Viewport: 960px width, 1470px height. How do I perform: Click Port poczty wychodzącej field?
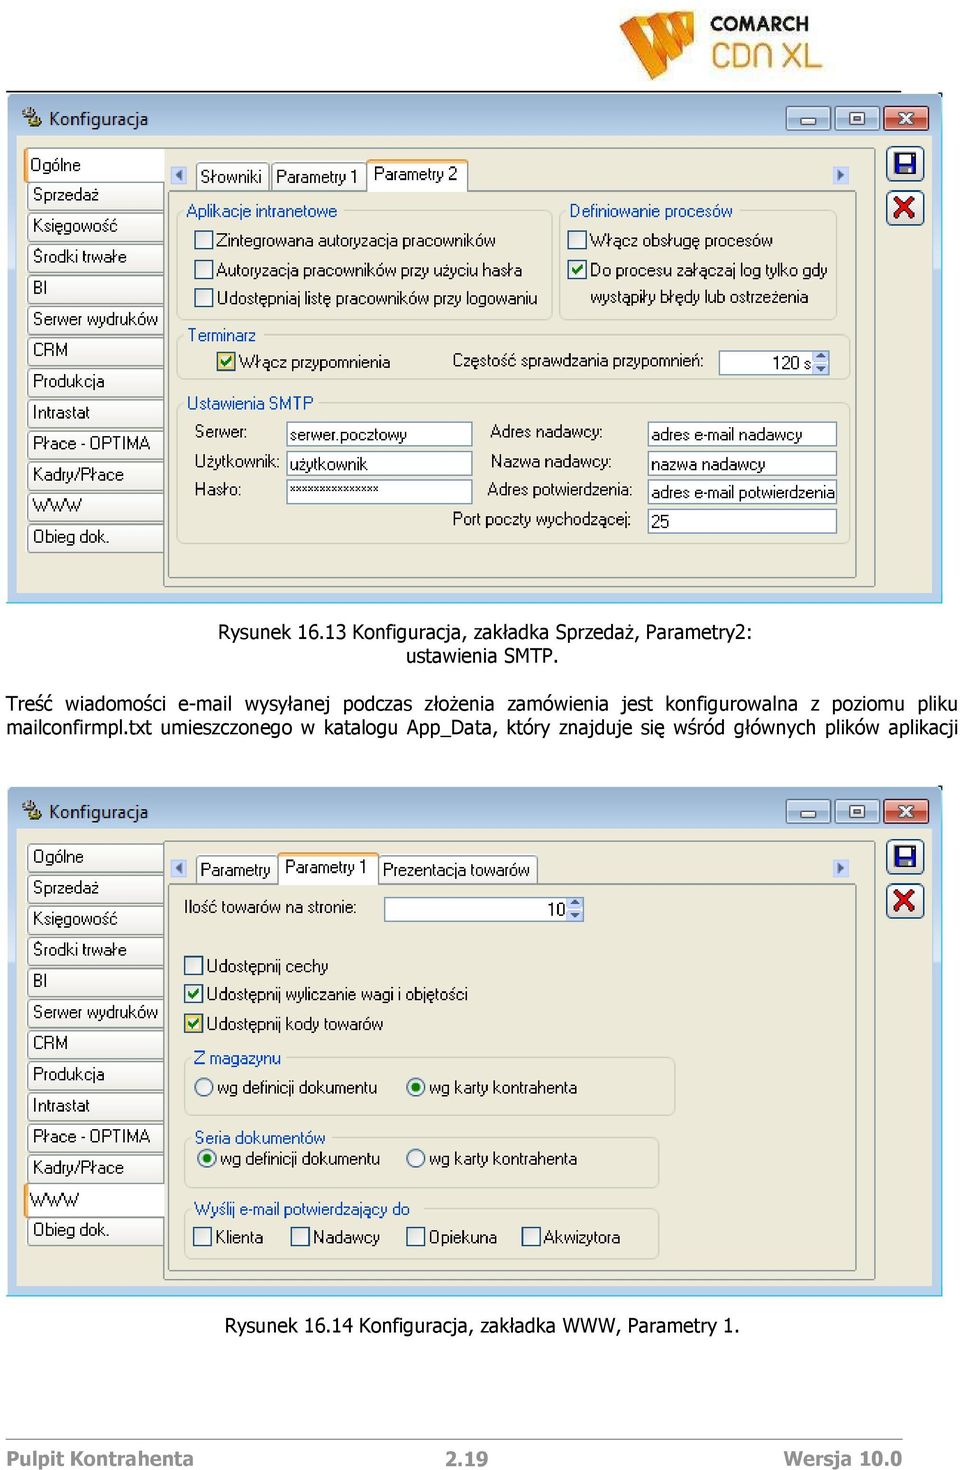click(x=742, y=521)
